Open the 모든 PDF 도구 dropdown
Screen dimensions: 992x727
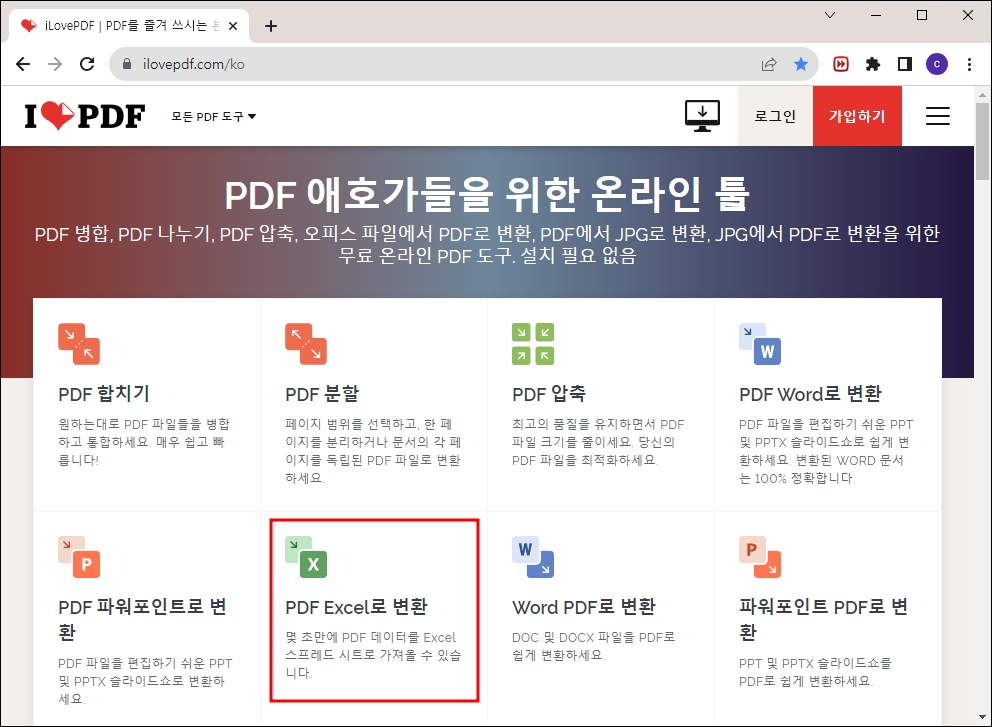[x=213, y=116]
